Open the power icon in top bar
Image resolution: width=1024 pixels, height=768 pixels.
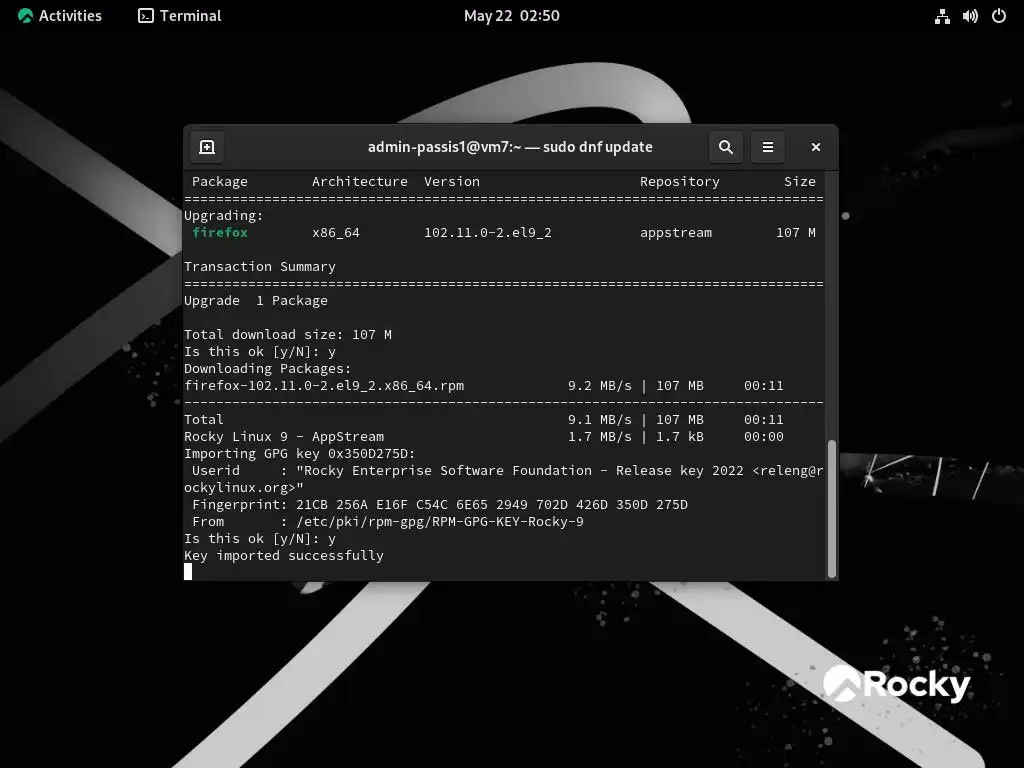tap(999, 16)
